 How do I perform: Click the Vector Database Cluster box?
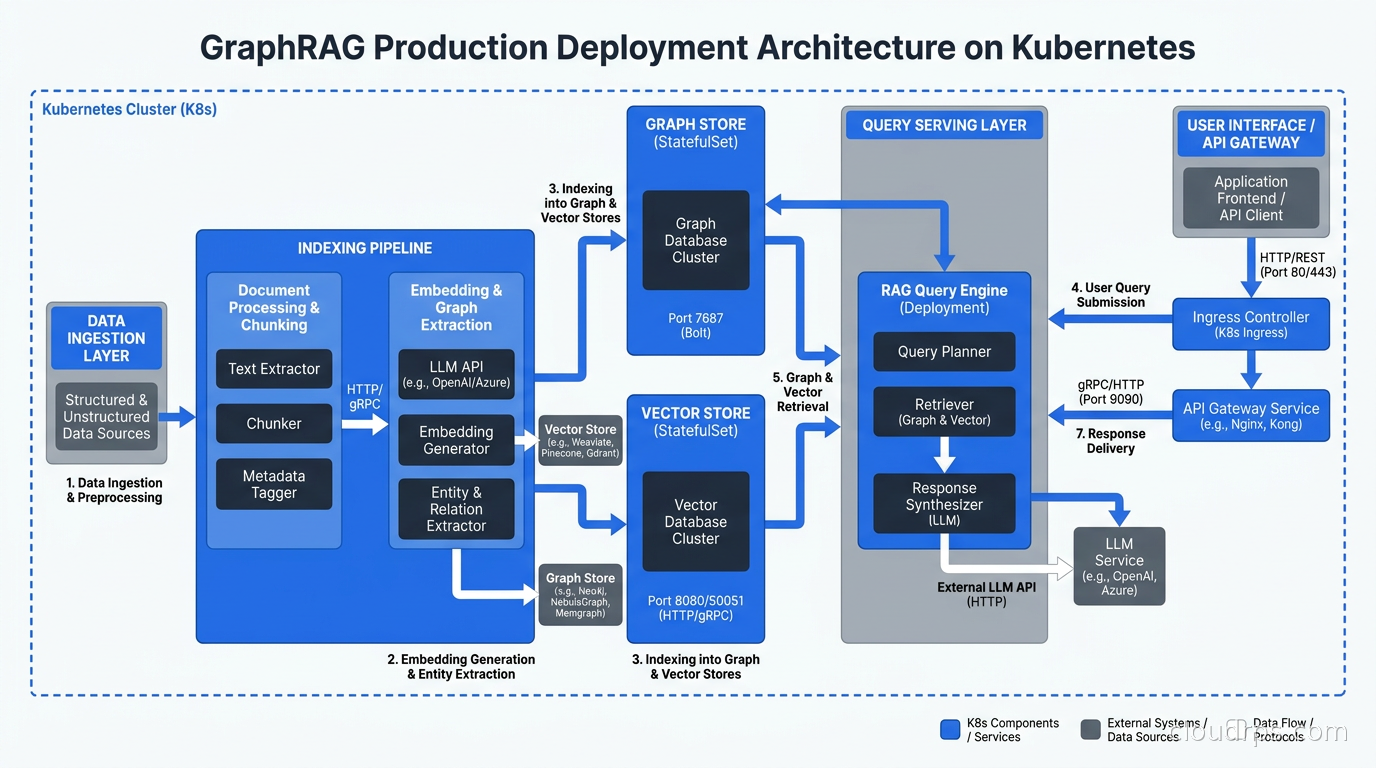pyautogui.click(x=696, y=522)
